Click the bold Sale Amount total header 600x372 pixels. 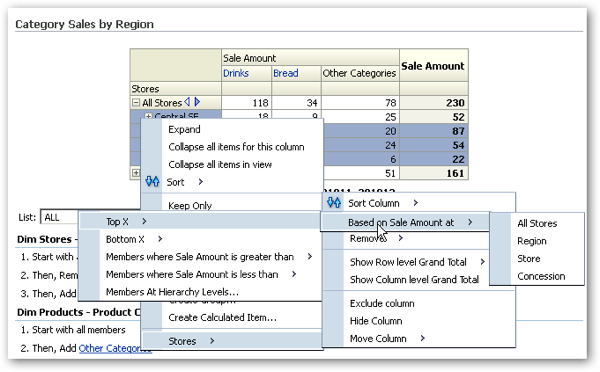coord(433,66)
